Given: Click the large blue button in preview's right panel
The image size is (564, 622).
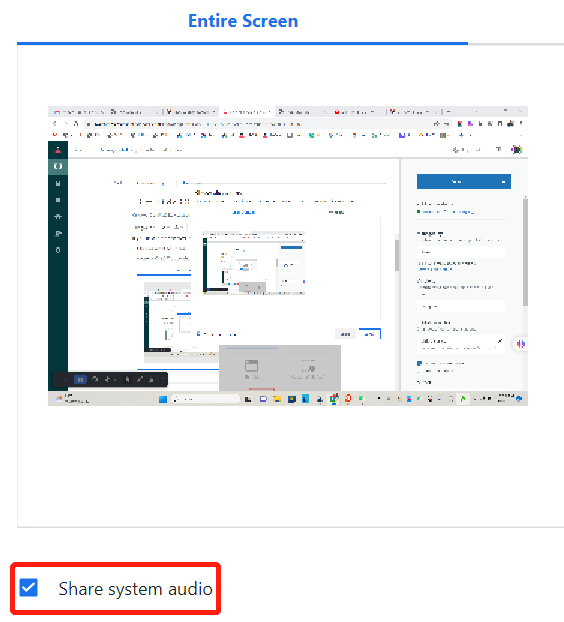Looking at the screenshot, I should click(463, 182).
